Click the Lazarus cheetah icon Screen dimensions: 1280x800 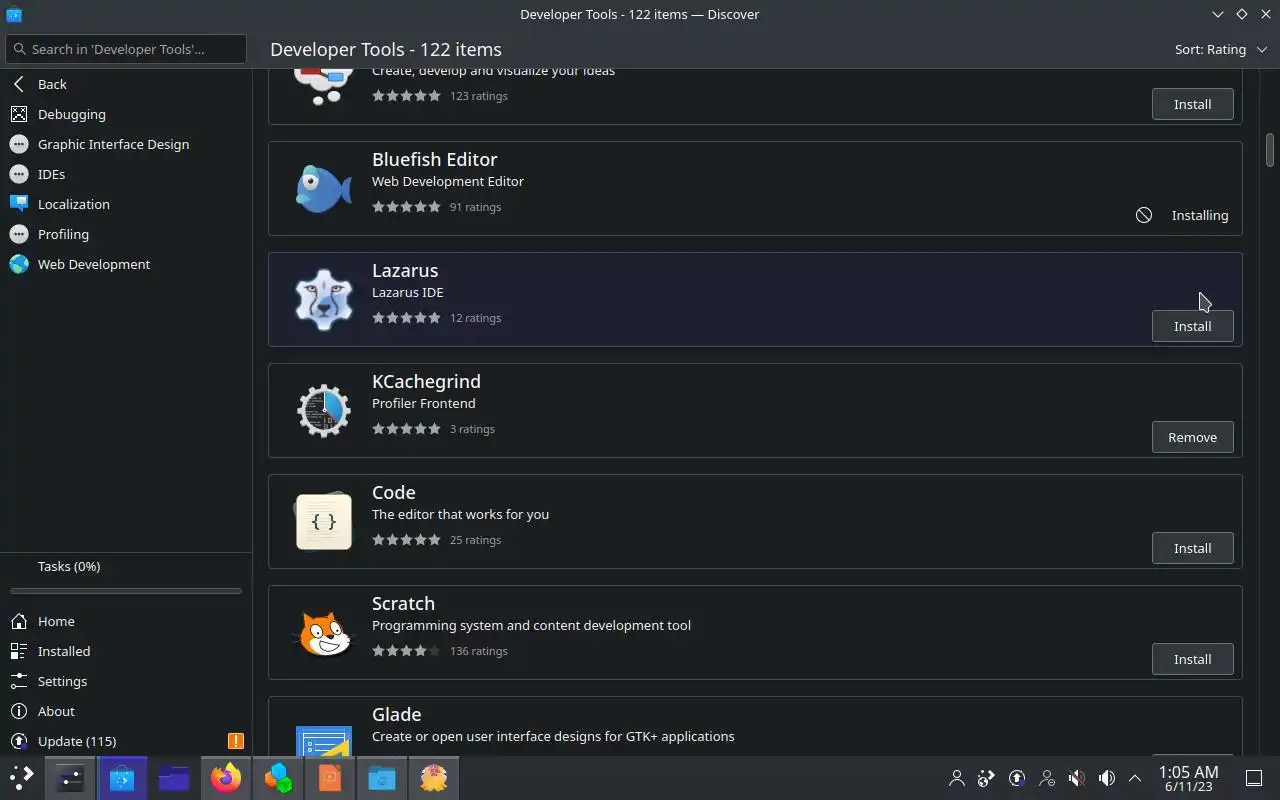[x=324, y=300]
